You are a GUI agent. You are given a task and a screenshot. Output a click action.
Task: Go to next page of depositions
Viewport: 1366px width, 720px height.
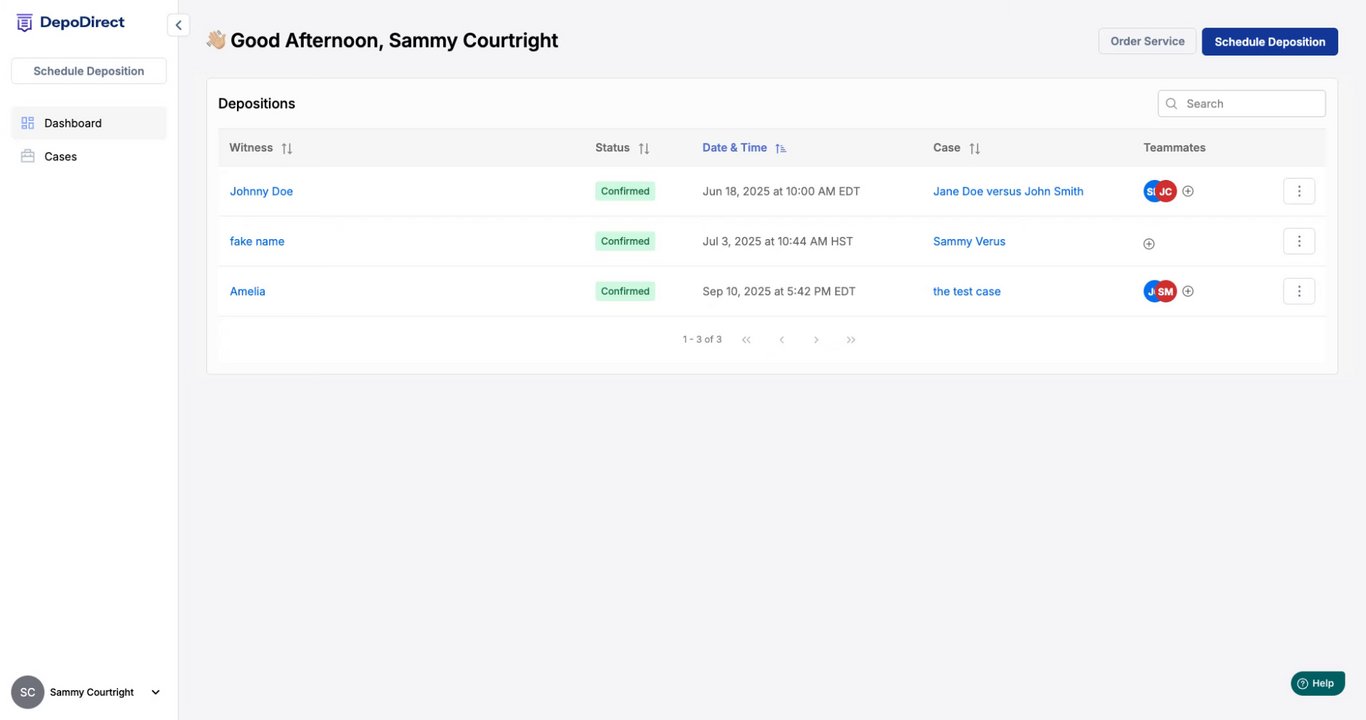tap(816, 340)
